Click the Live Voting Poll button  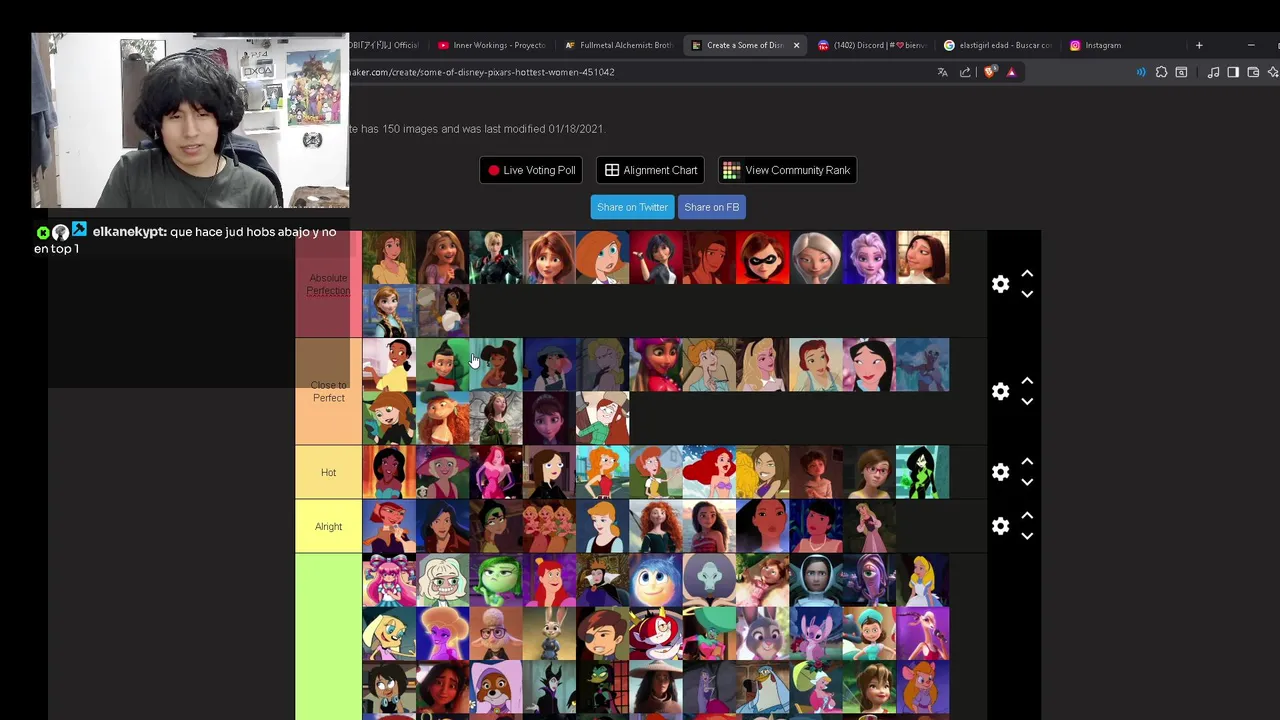531,170
